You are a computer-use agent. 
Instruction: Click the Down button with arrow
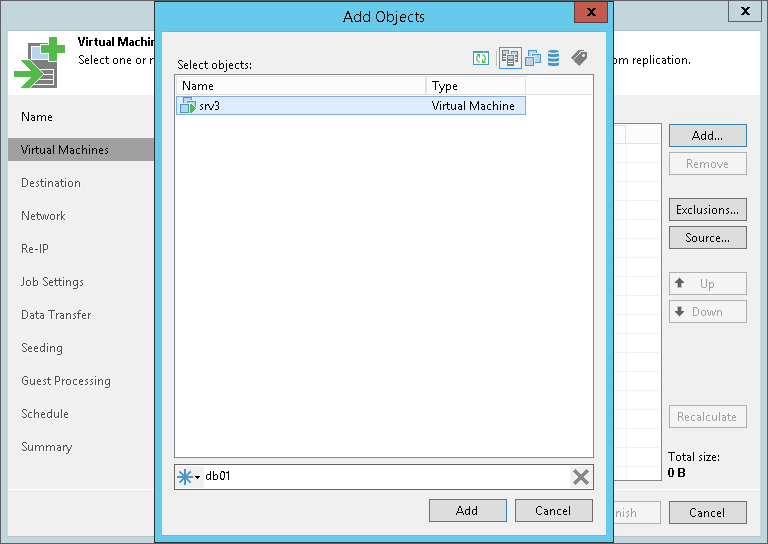point(708,311)
